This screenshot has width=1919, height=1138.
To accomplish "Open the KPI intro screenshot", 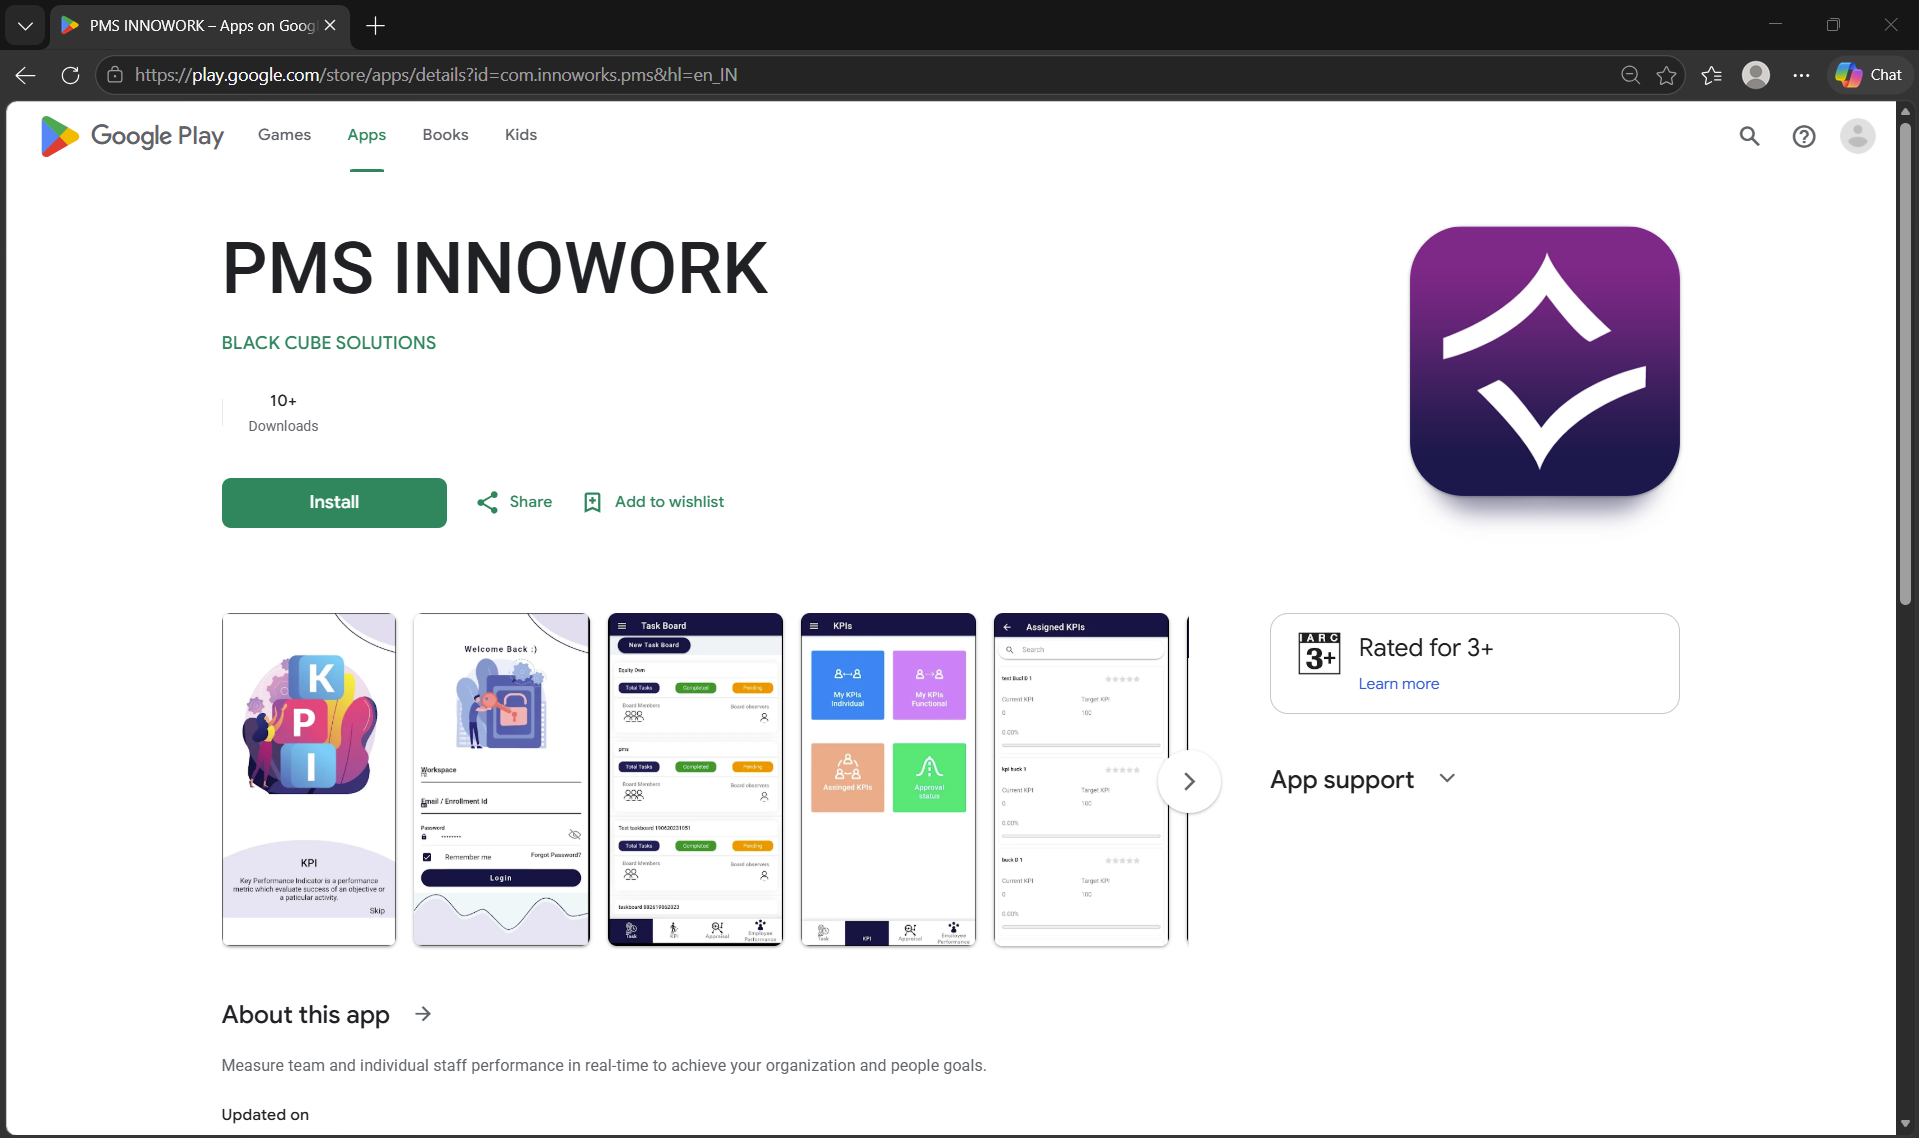I will pos(309,779).
